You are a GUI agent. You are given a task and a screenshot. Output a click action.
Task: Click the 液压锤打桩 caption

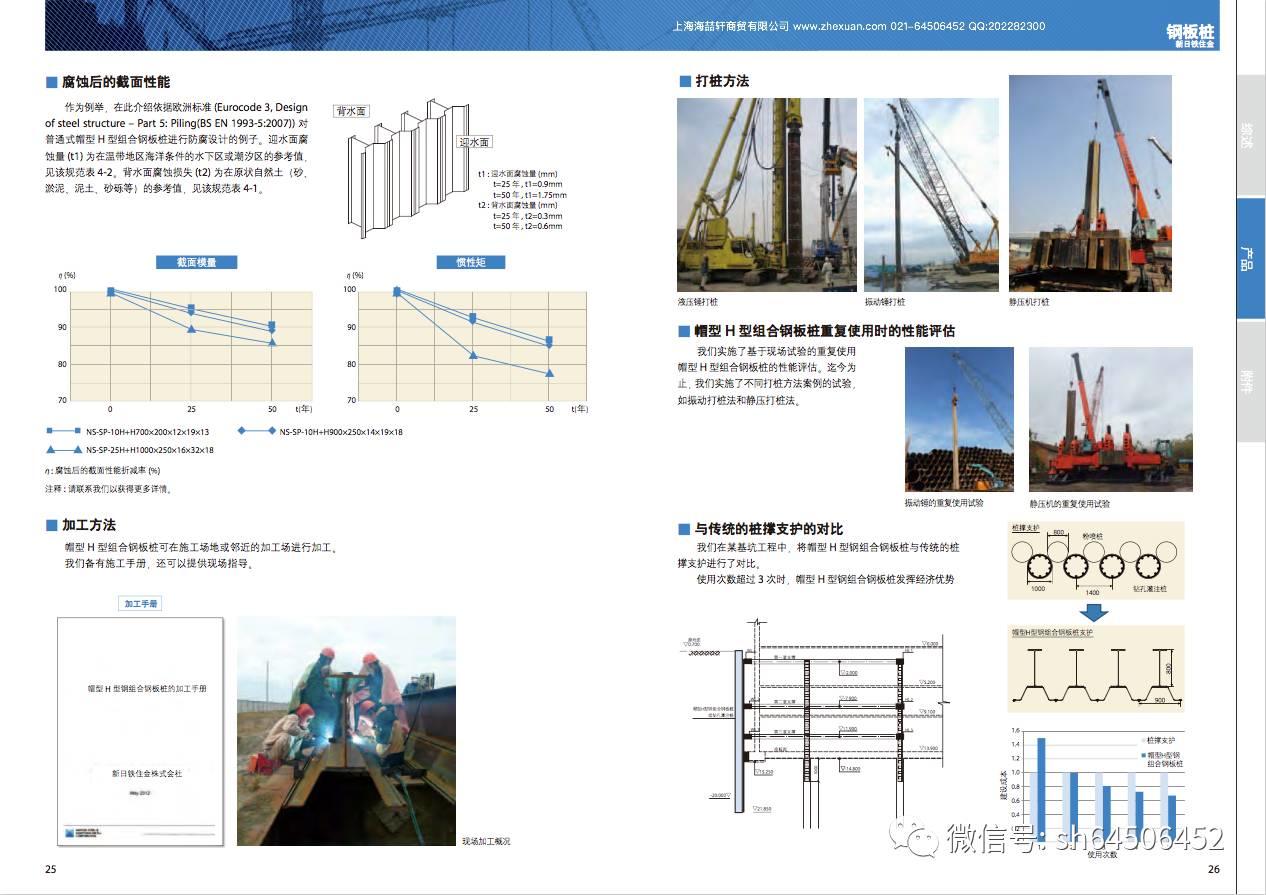tap(698, 301)
